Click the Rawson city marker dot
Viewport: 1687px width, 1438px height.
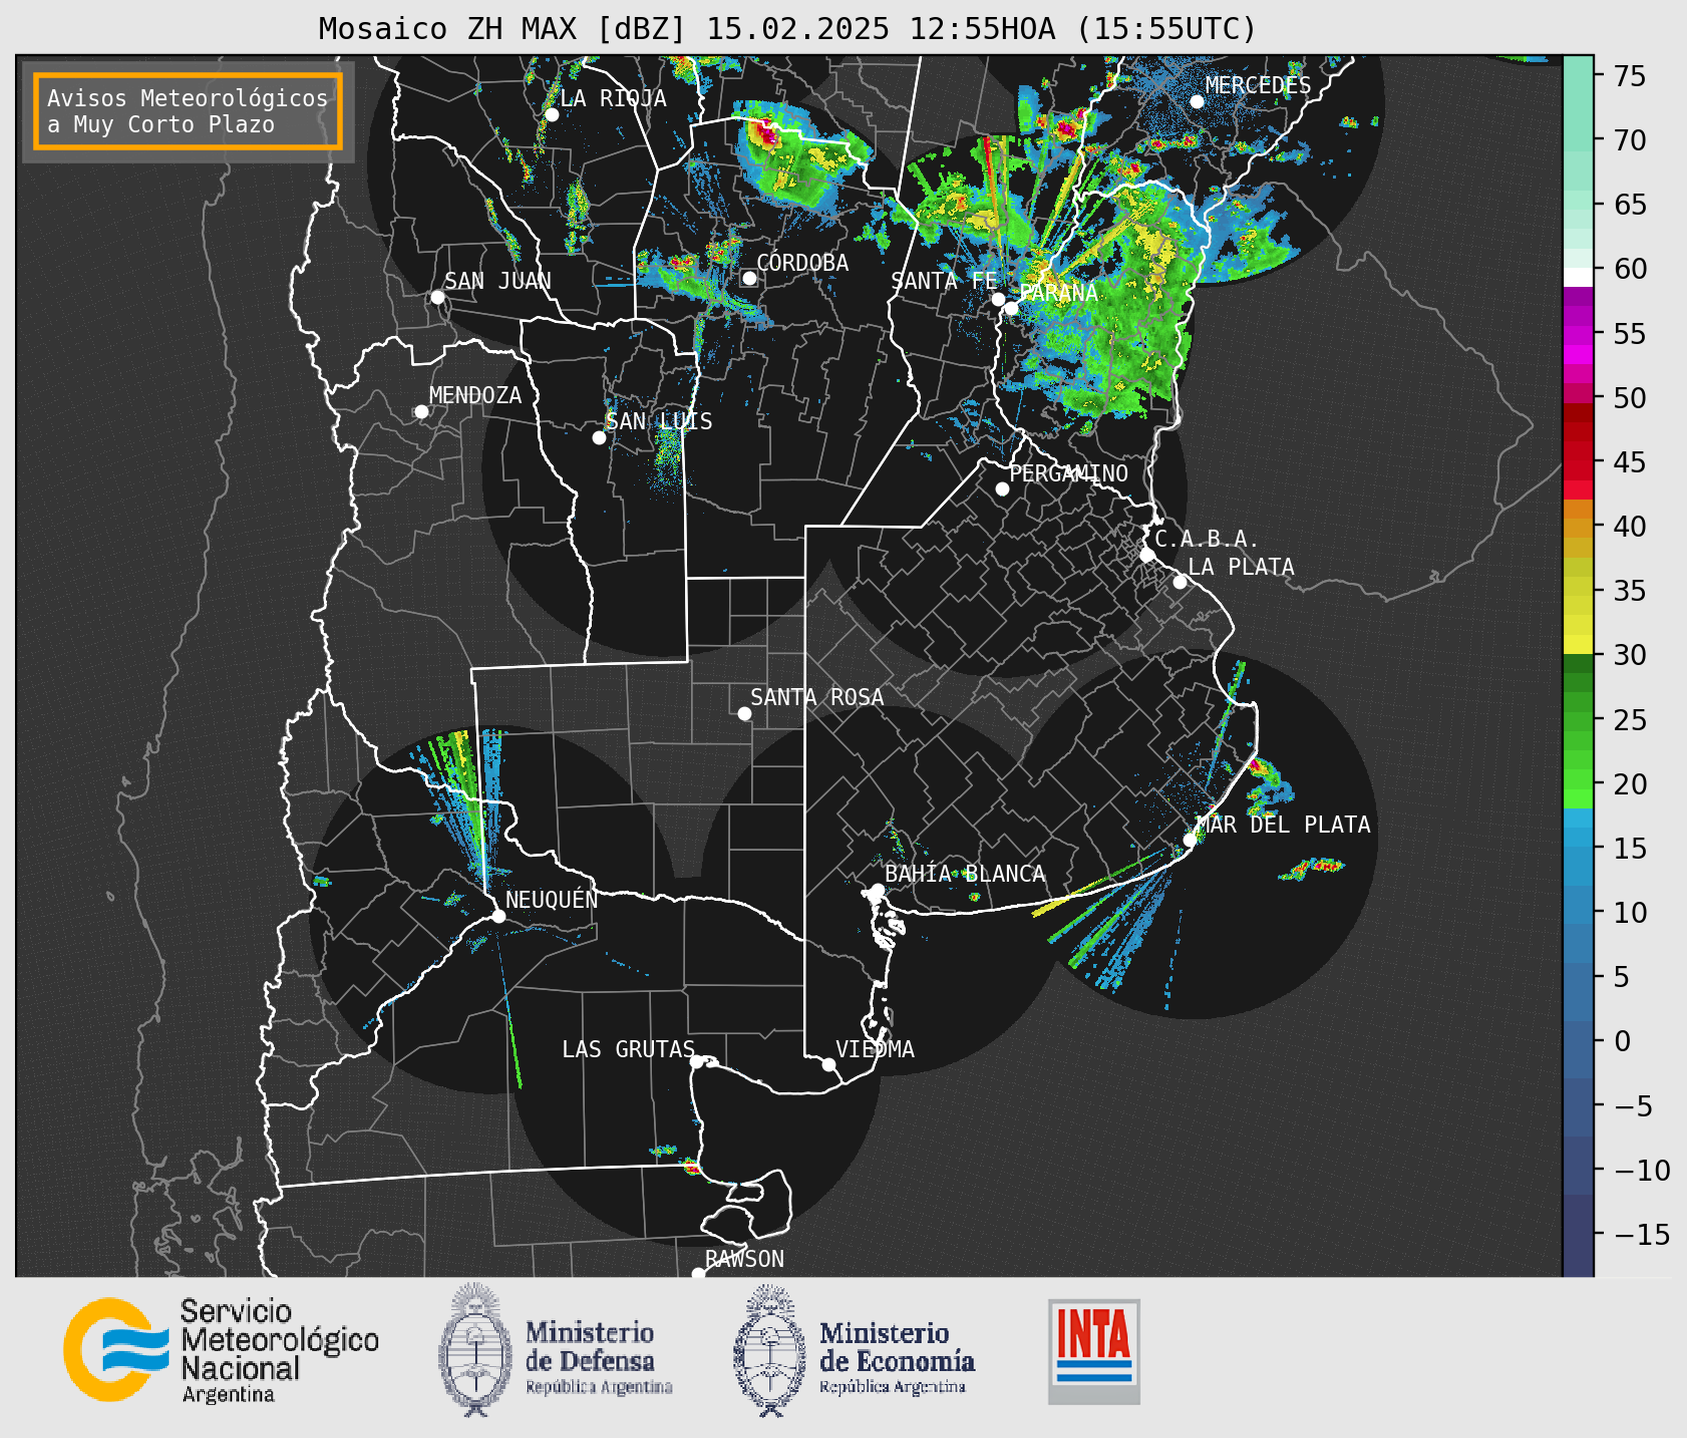[x=698, y=1274]
